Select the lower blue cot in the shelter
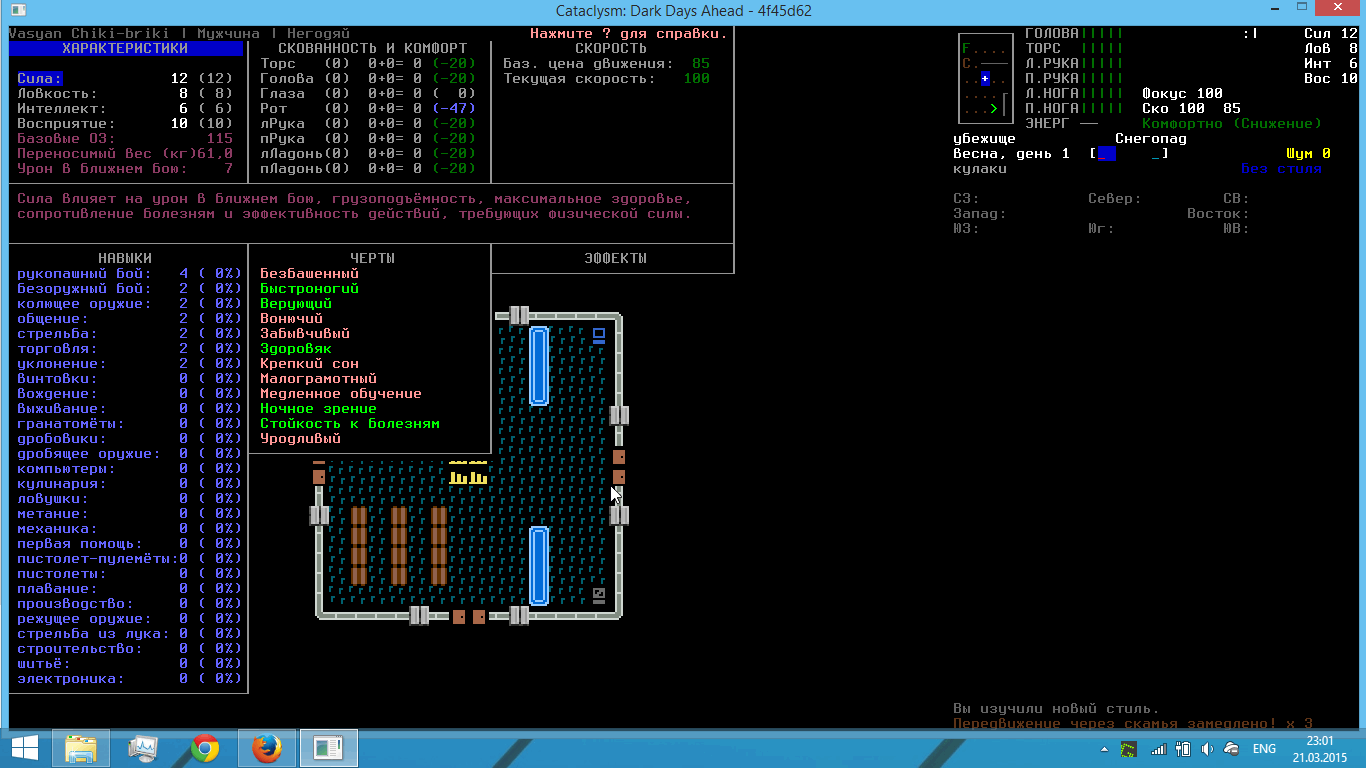1366x768 pixels. coord(539,566)
